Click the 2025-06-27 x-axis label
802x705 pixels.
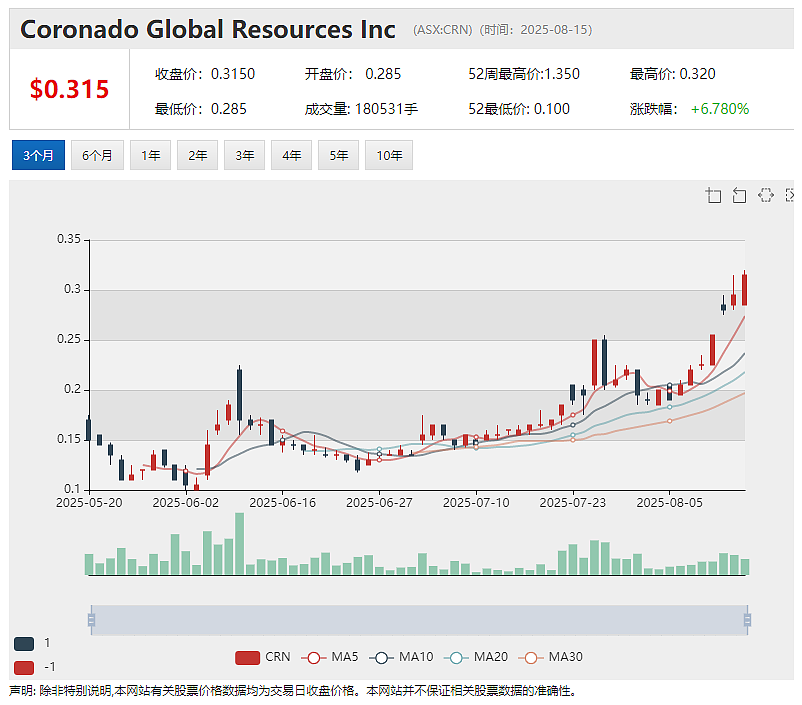click(x=379, y=503)
